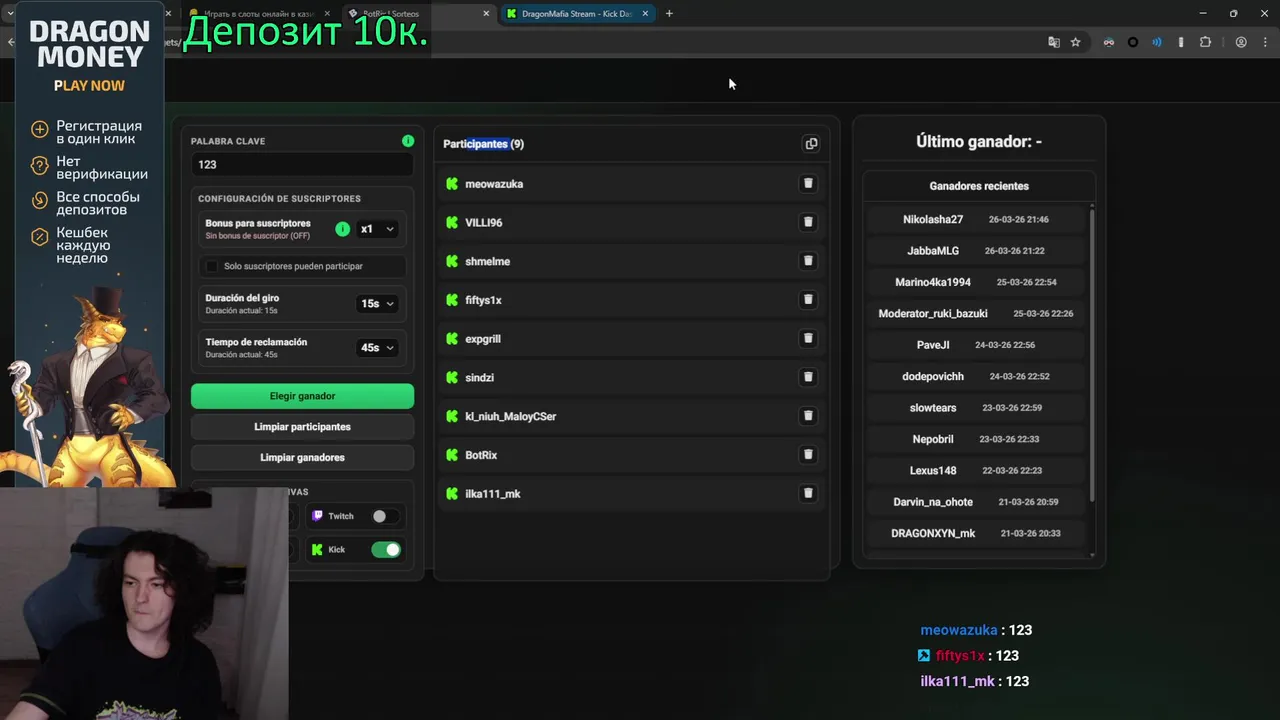Click recent winner PaveJI
Image resolution: width=1280 pixels, height=720 pixels.
pos(933,345)
